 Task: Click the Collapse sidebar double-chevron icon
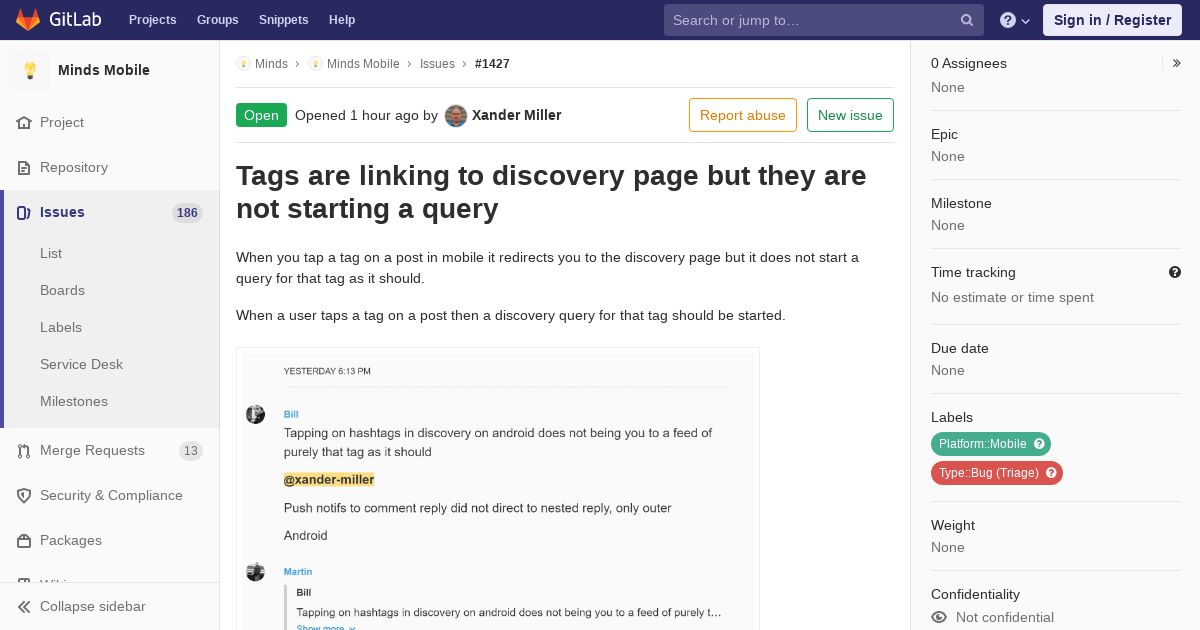[x=24, y=607]
